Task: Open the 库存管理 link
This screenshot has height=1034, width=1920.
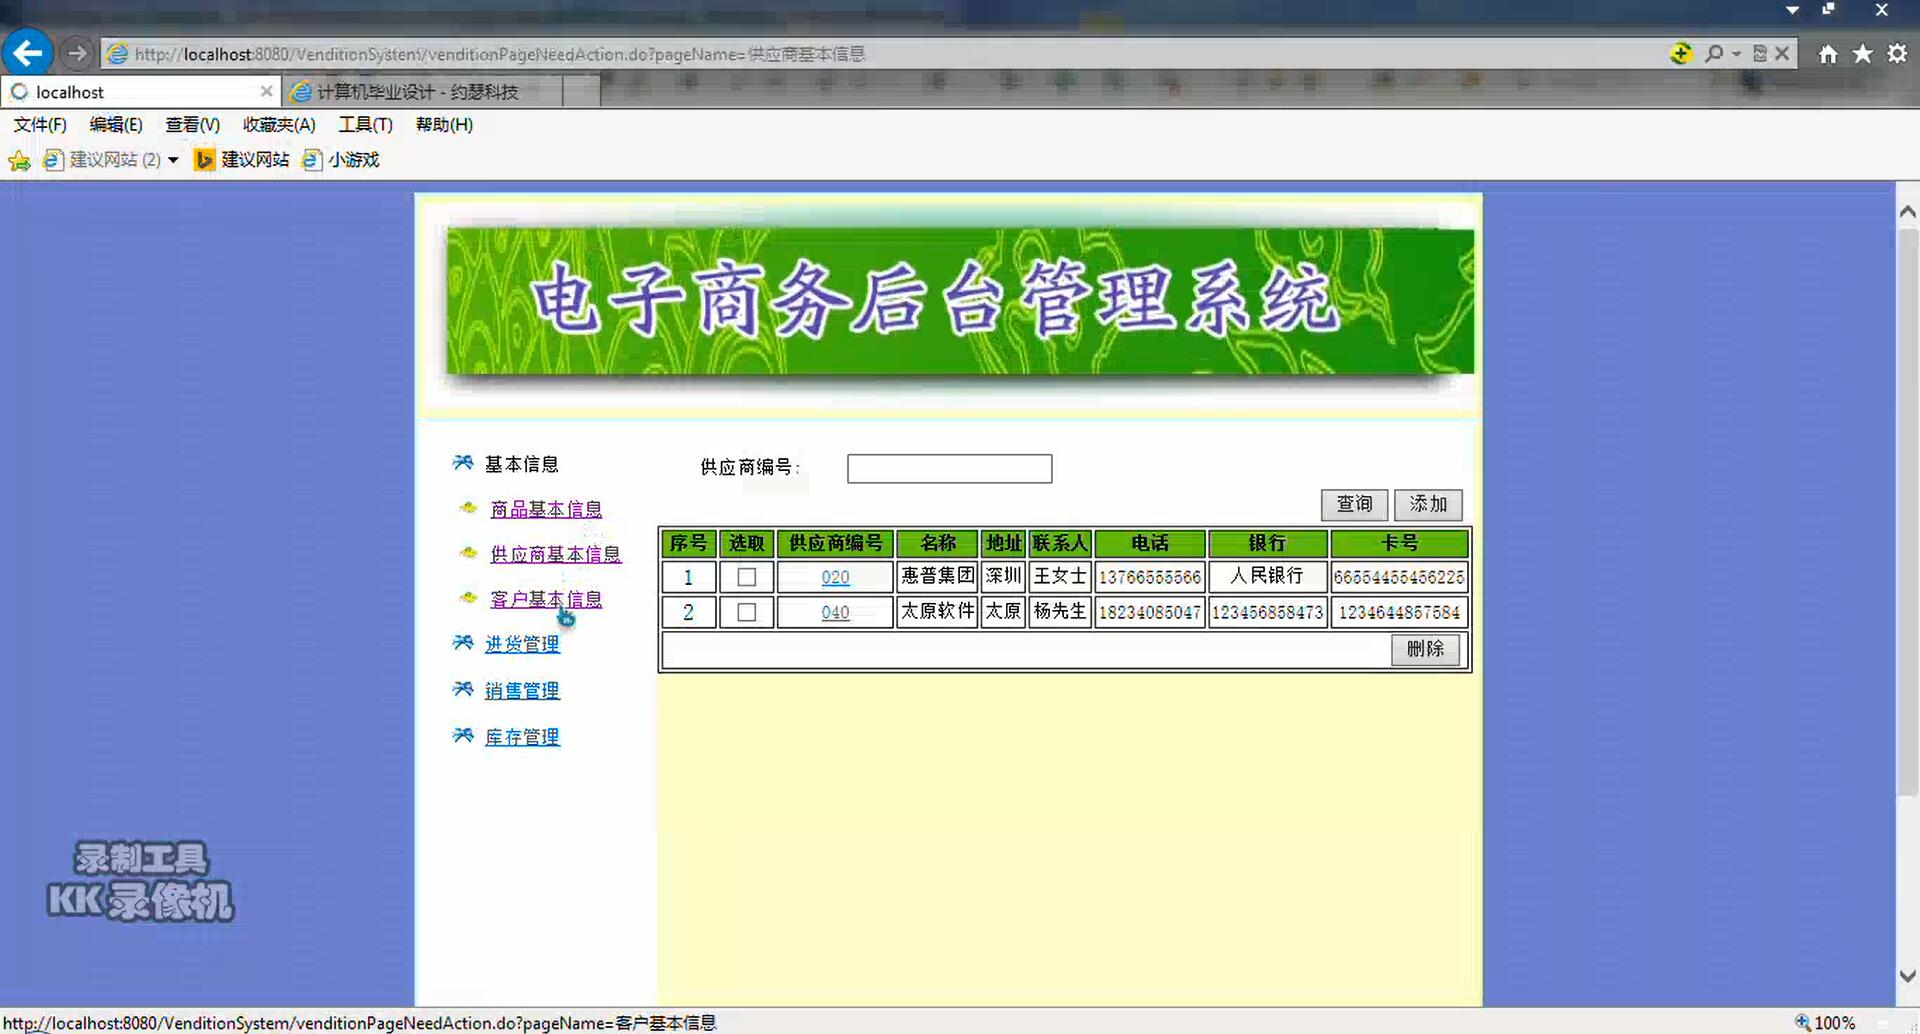Action: click(x=522, y=737)
